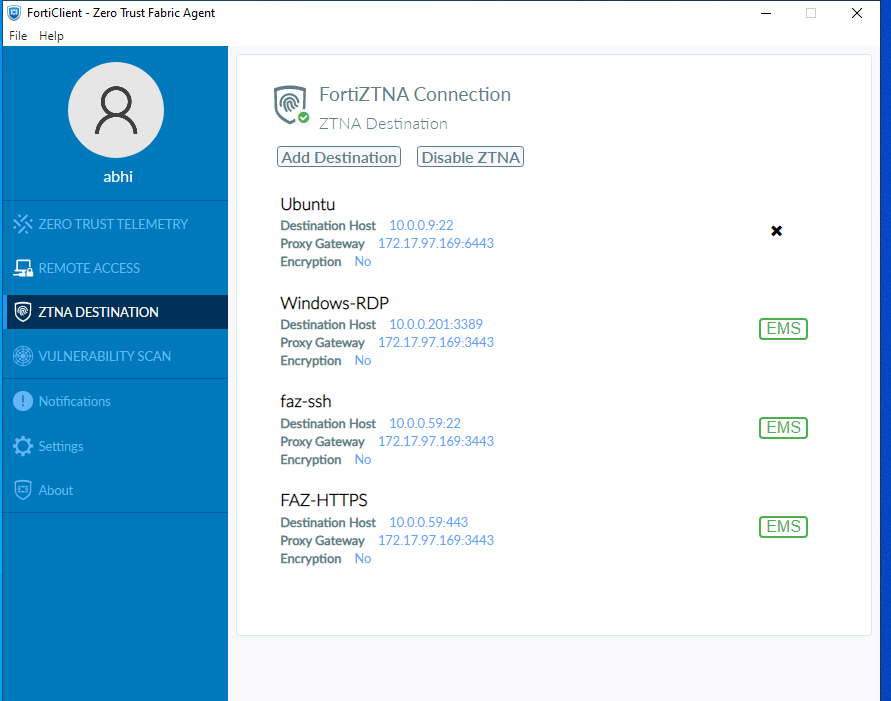The image size is (891, 701).
Task: Select the Ubuntu destination title
Action: tap(307, 204)
